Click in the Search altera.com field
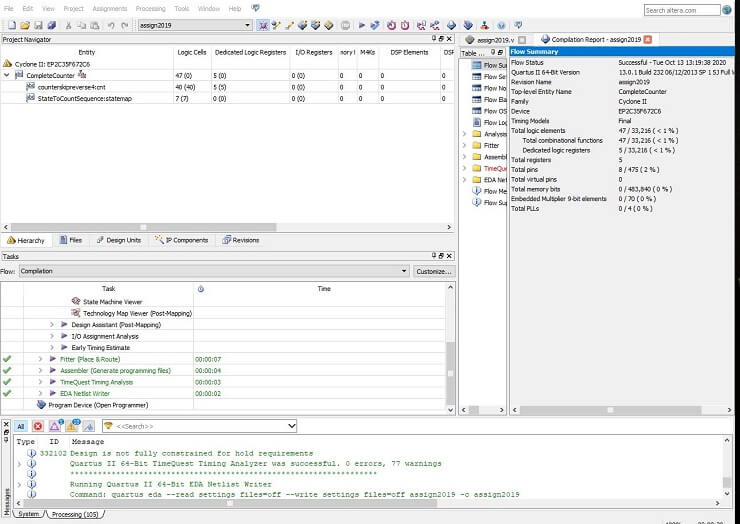740x524 pixels. (x=682, y=10)
